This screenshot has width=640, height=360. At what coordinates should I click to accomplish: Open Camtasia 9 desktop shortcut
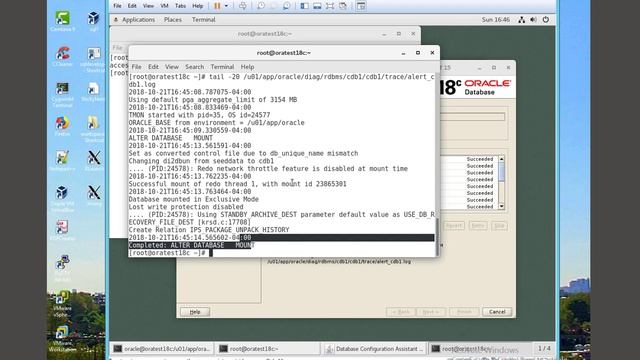[62, 21]
